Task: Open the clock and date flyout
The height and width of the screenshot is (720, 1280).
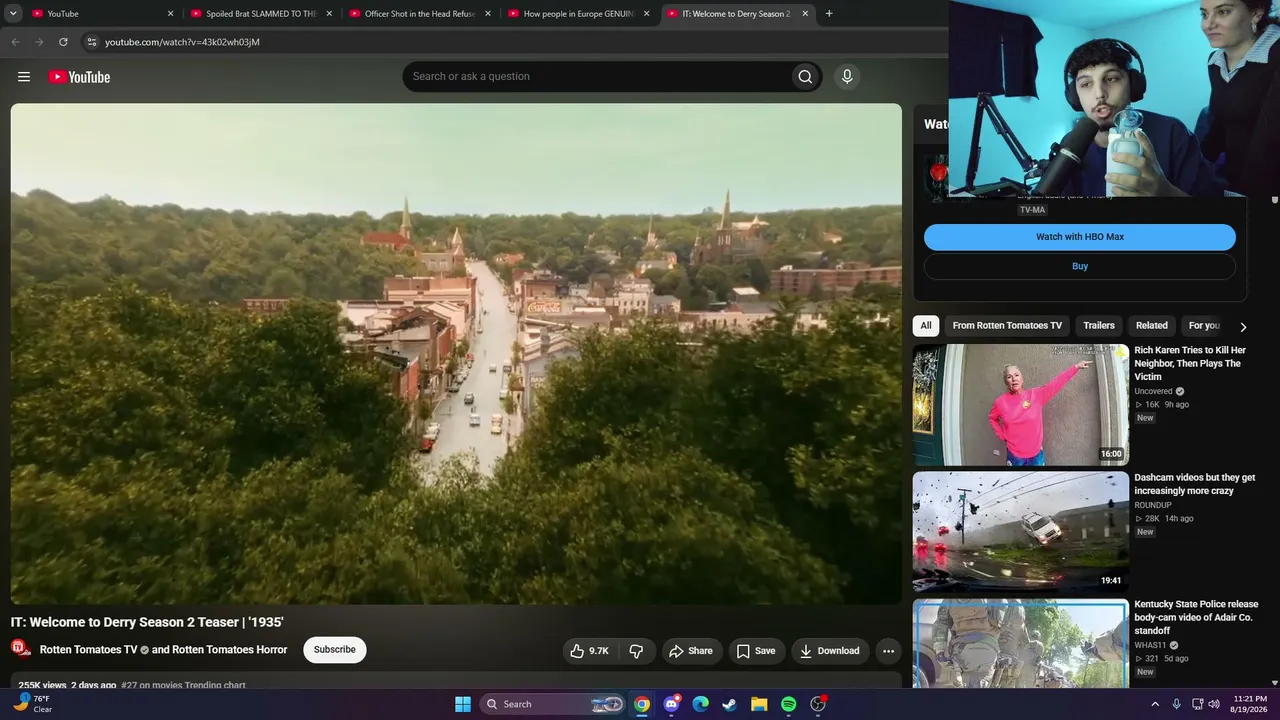Action: [x=1250, y=704]
